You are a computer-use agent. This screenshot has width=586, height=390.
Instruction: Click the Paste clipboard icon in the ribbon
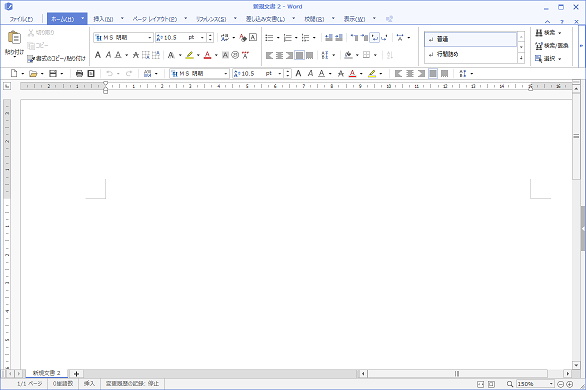click(14, 38)
